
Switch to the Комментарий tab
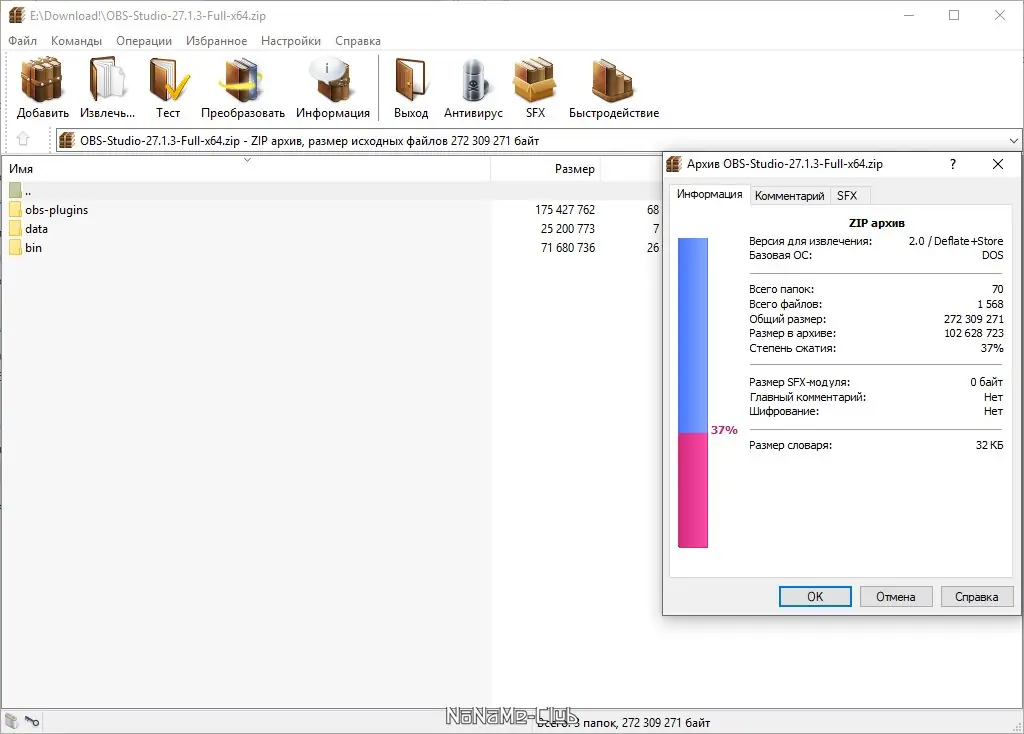tap(789, 195)
